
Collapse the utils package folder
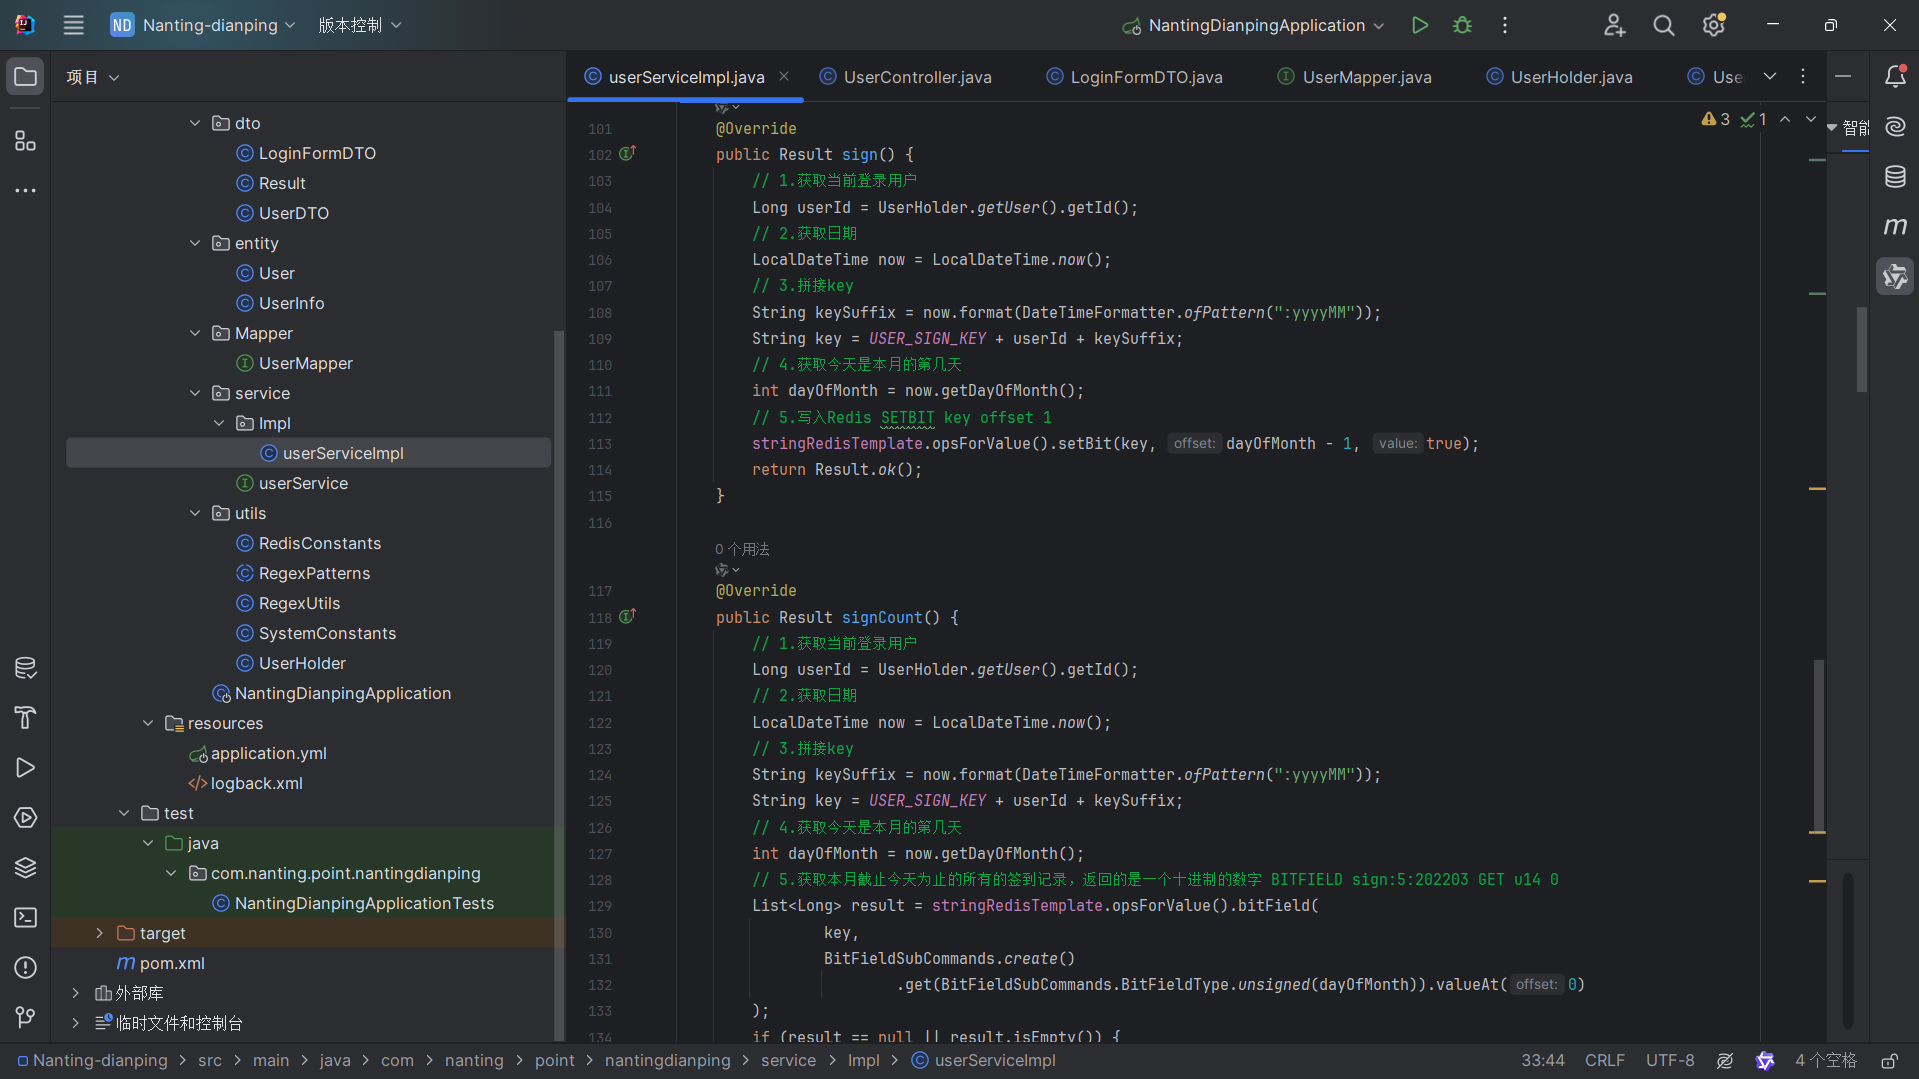tap(195, 513)
